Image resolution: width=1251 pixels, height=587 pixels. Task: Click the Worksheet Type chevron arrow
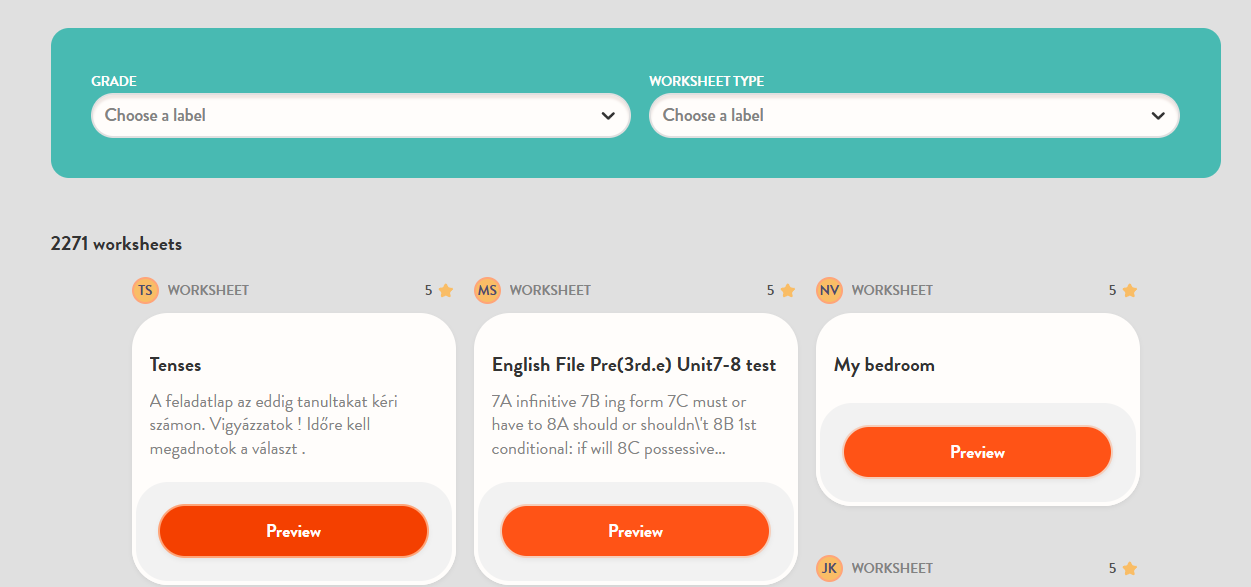pyautogui.click(x=1158, y=116)
